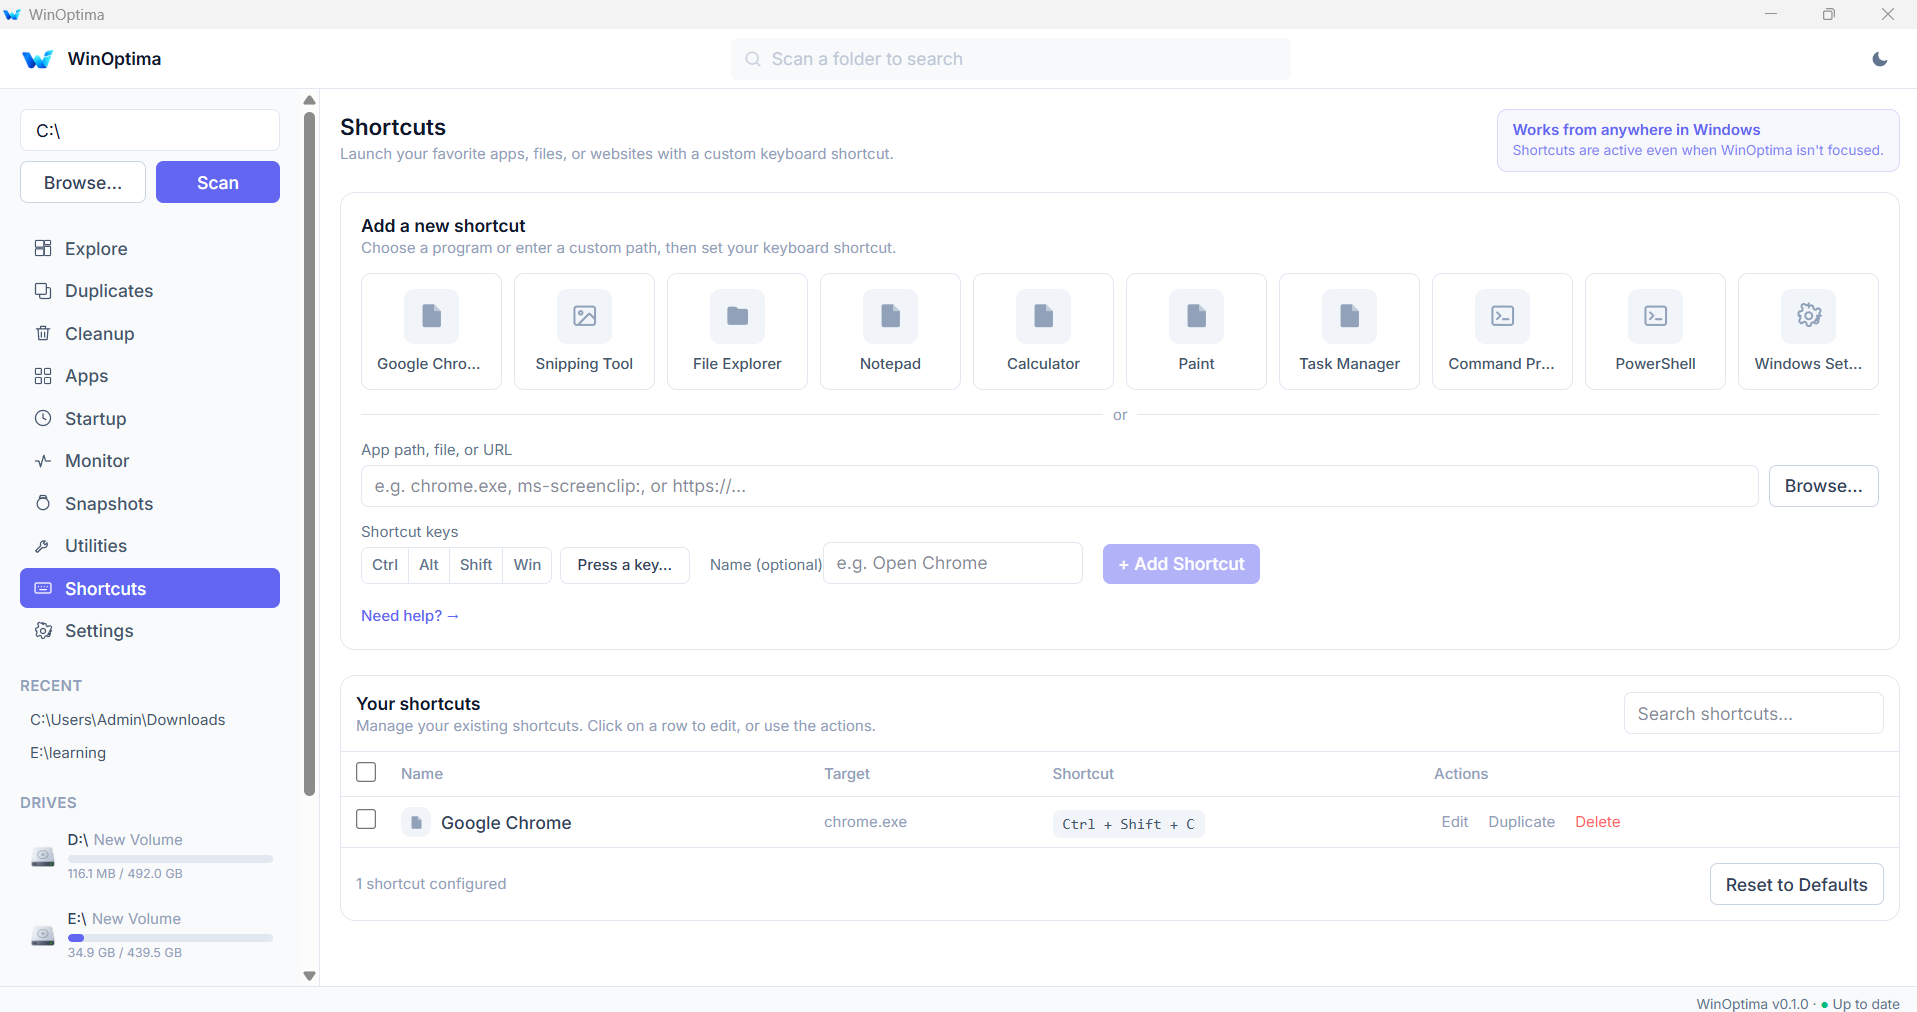The height and width of the screenshot is (1012, 1917).
Task: Open the Explore section
Action: (x=150, y=248)
